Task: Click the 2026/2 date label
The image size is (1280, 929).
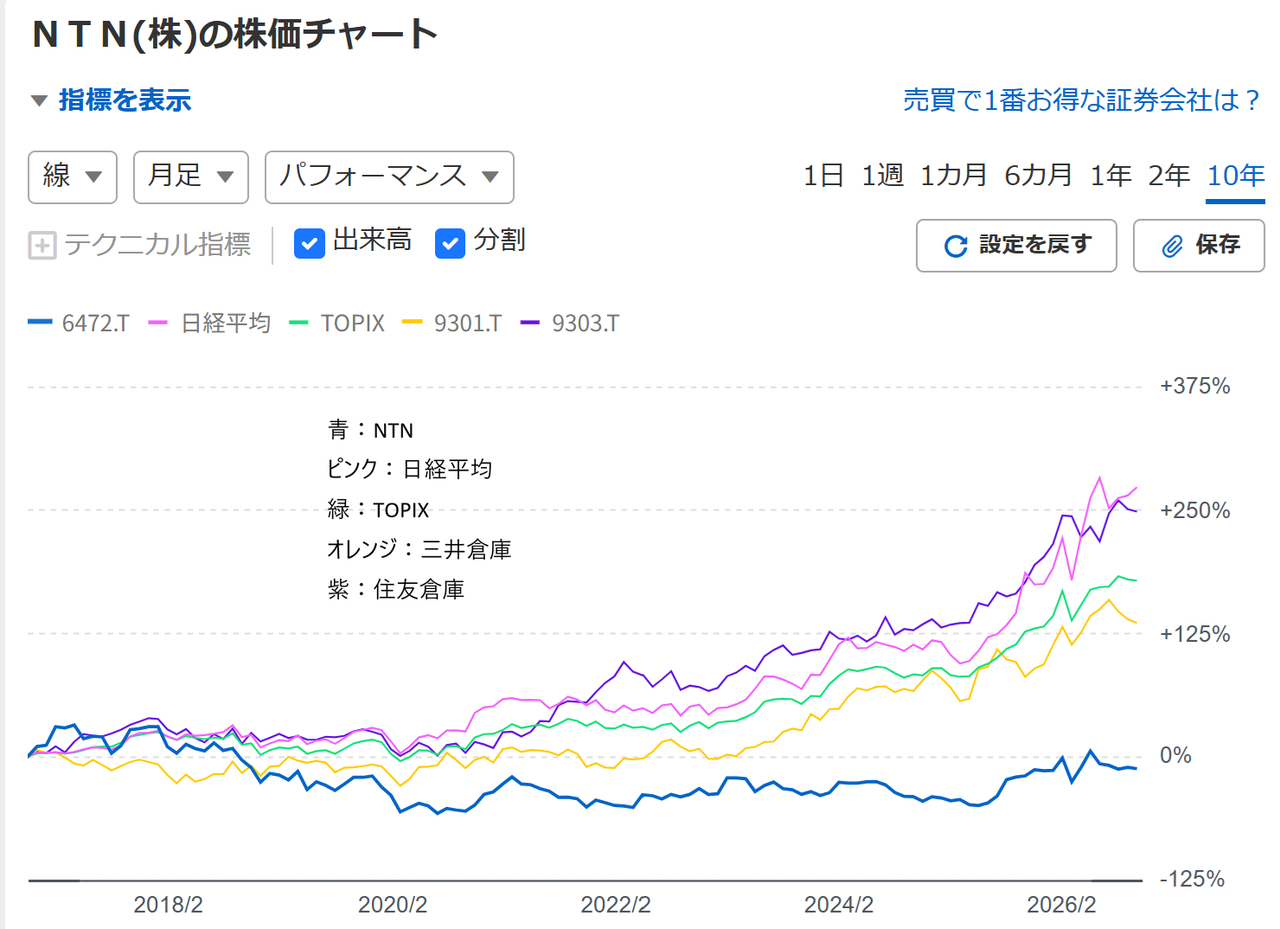Action: pos(1063,905)
